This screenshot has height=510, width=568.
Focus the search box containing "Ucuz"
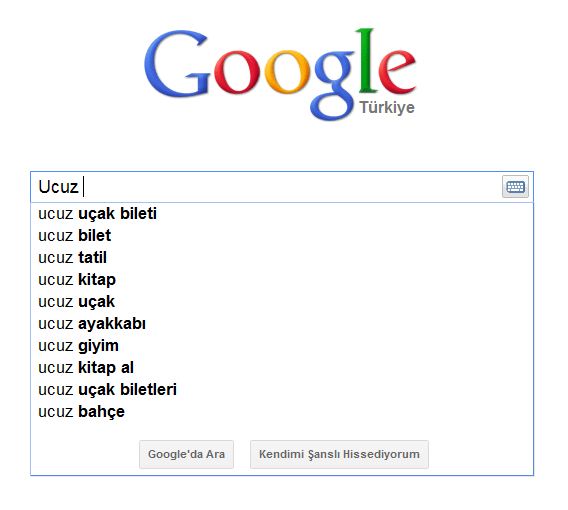coord(266,187)
